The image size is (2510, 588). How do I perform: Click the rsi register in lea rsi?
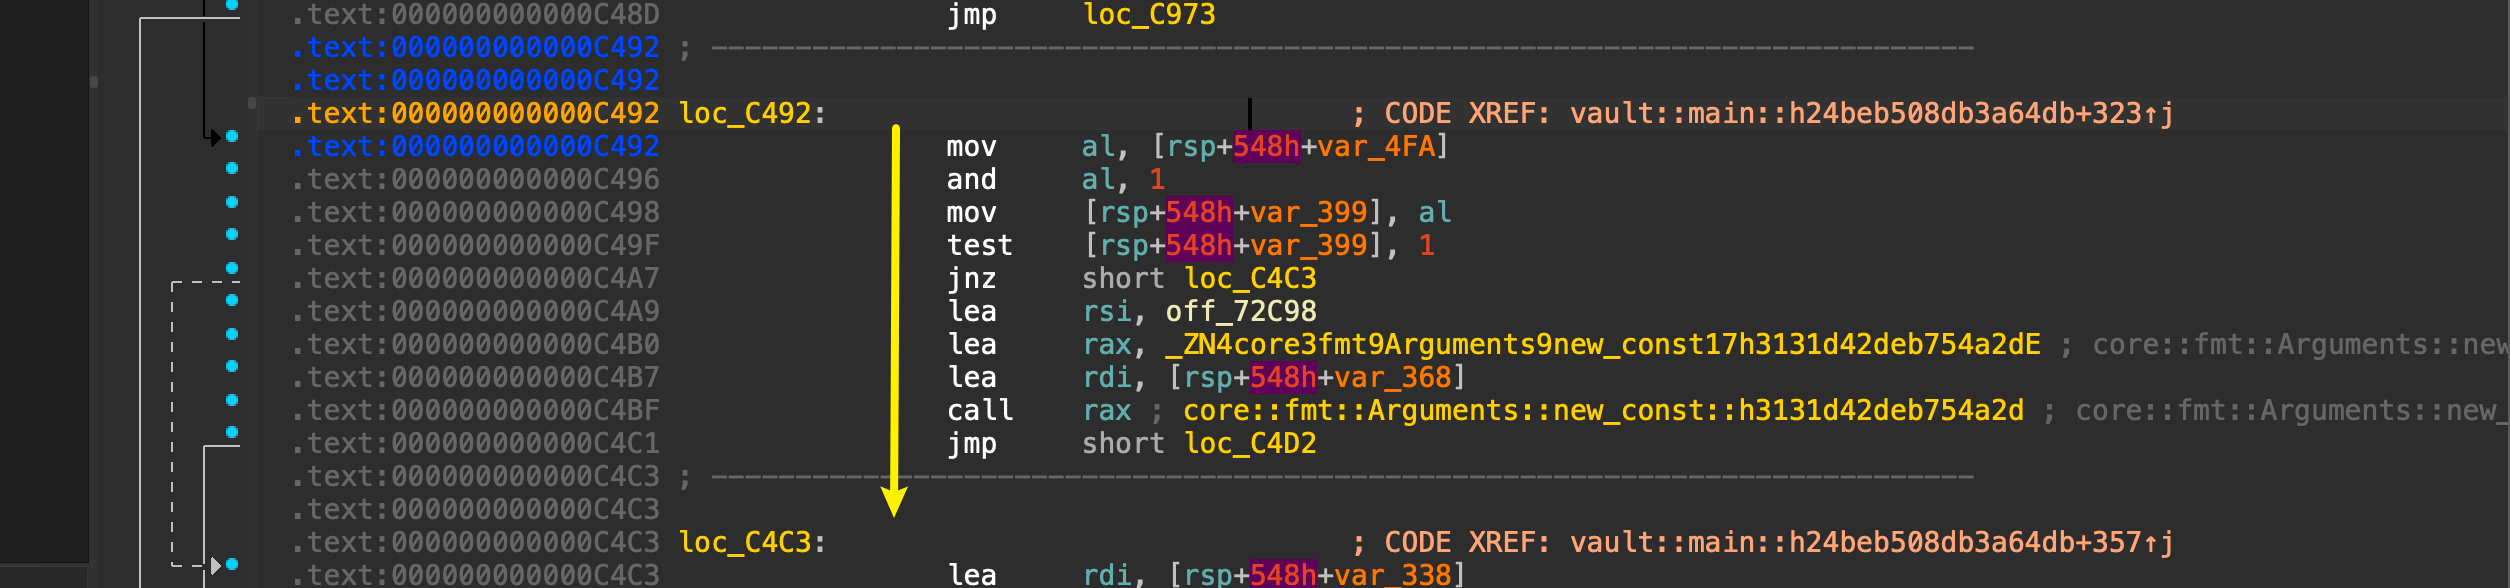point(1107,311)
